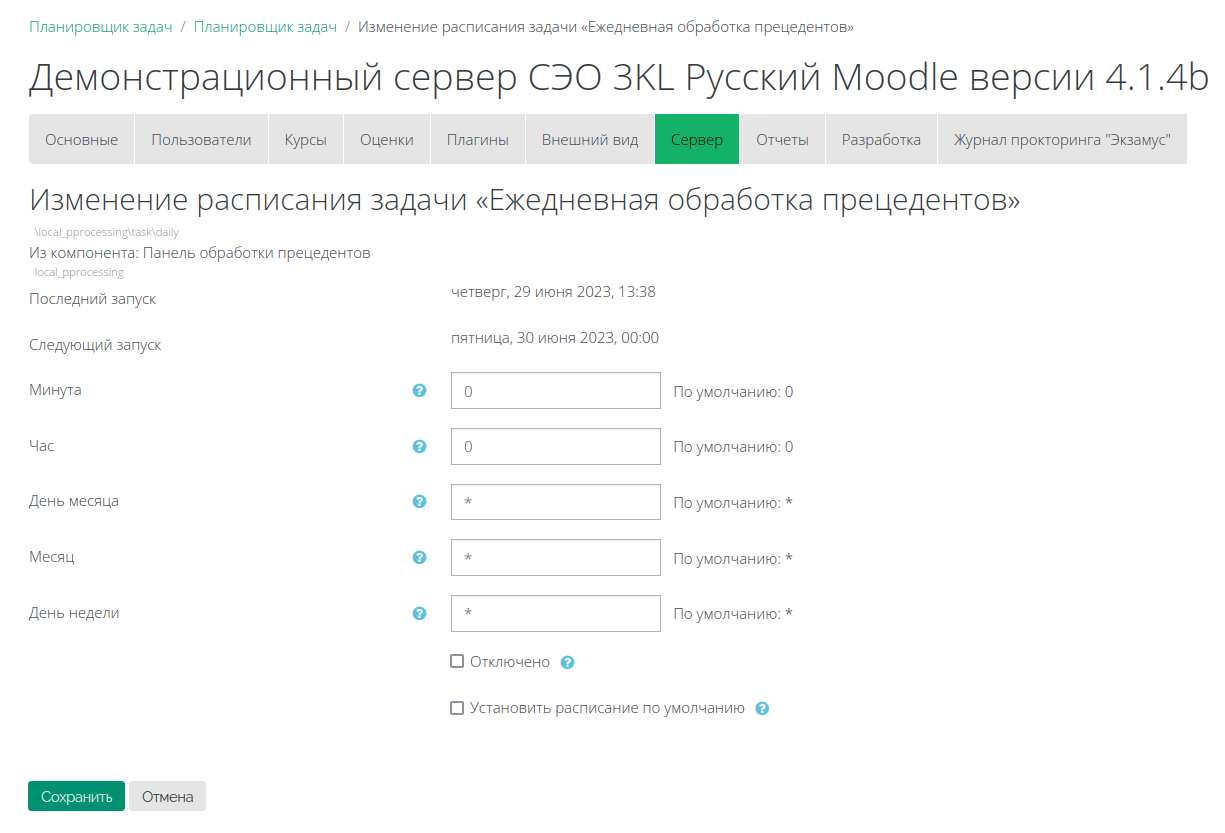Click Изменение расписания задачи page heading
The width and height of the screenshot is (1225, 833).
pyautogui.click(x=525, y=200)
